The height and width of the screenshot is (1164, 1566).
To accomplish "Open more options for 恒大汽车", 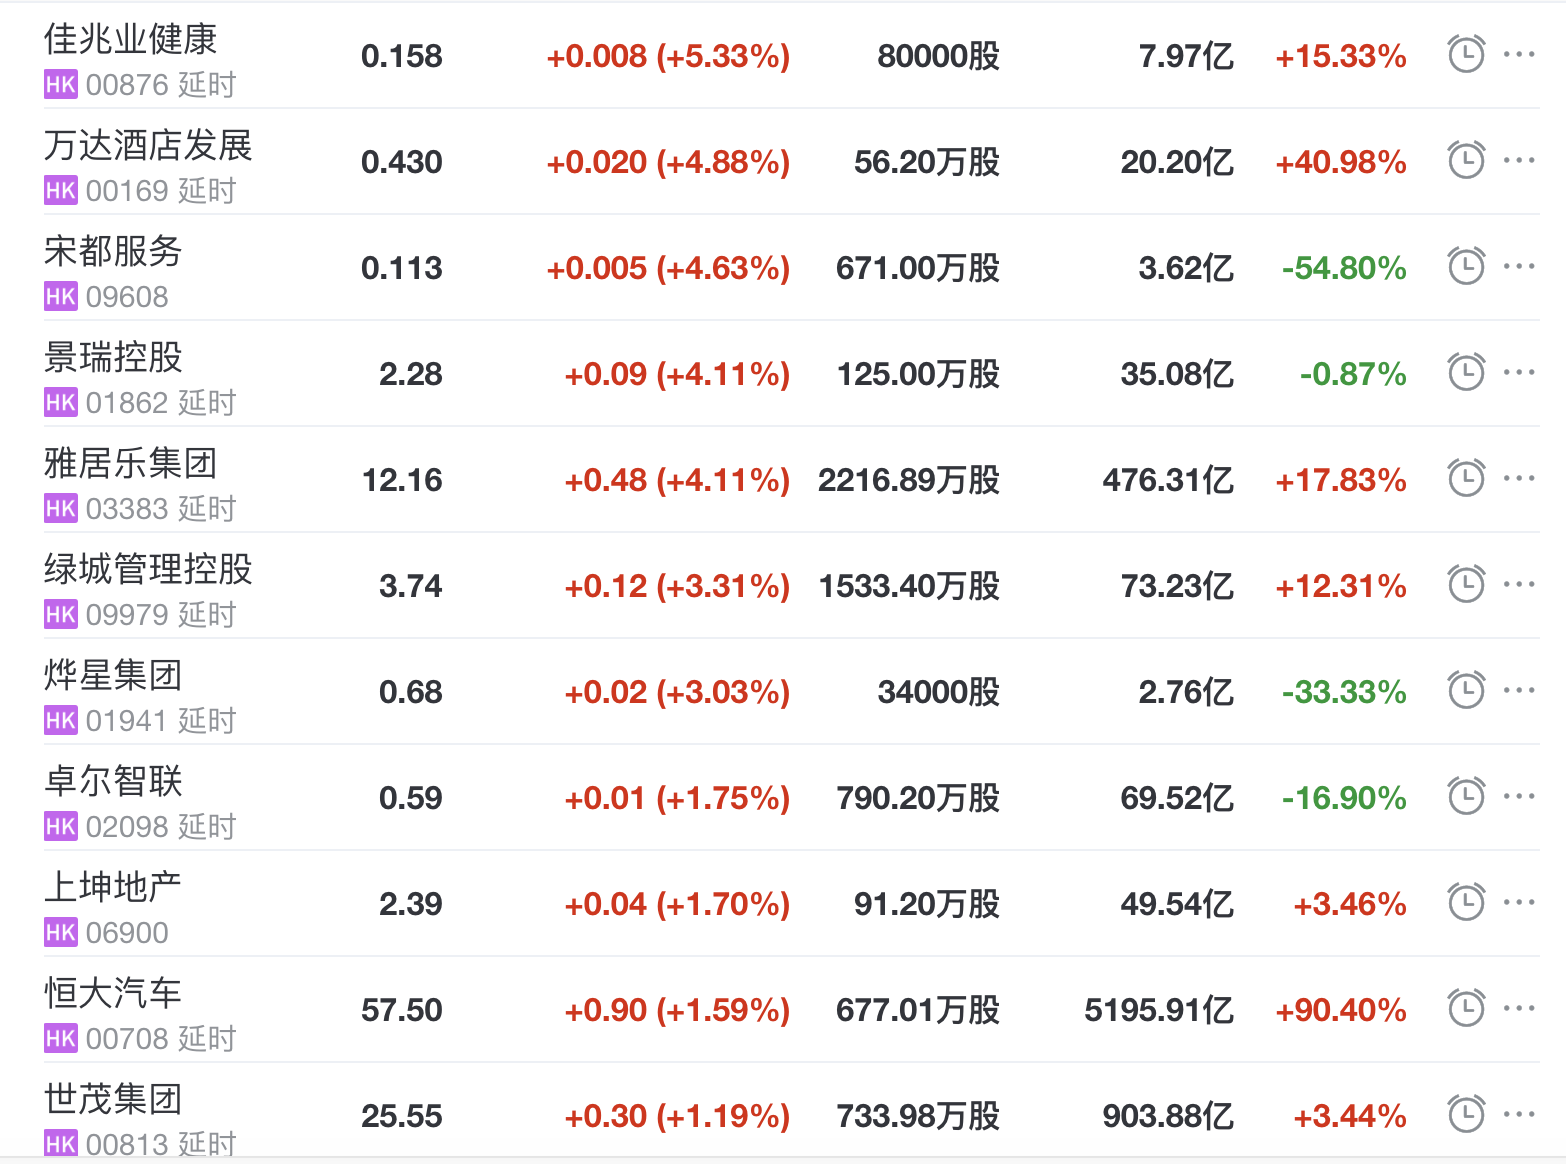I will [1519, 1008].
